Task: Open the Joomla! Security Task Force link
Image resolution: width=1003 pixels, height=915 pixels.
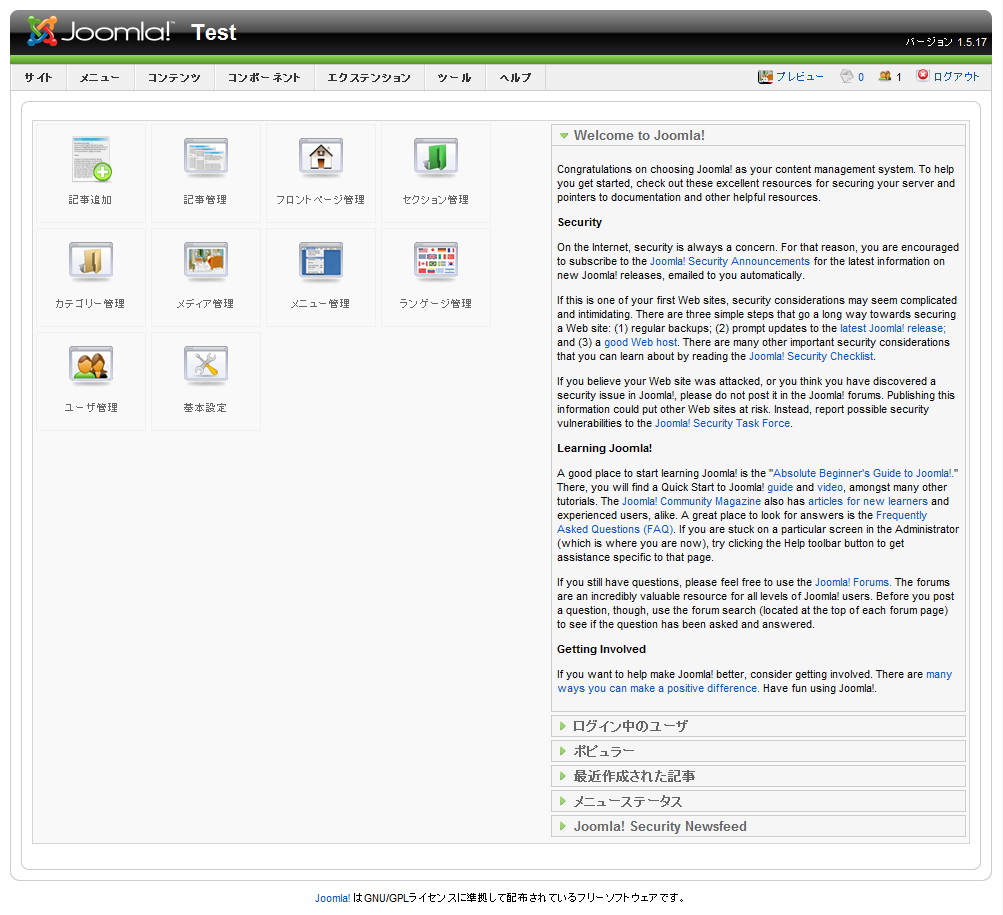Action: click(722, 423)
